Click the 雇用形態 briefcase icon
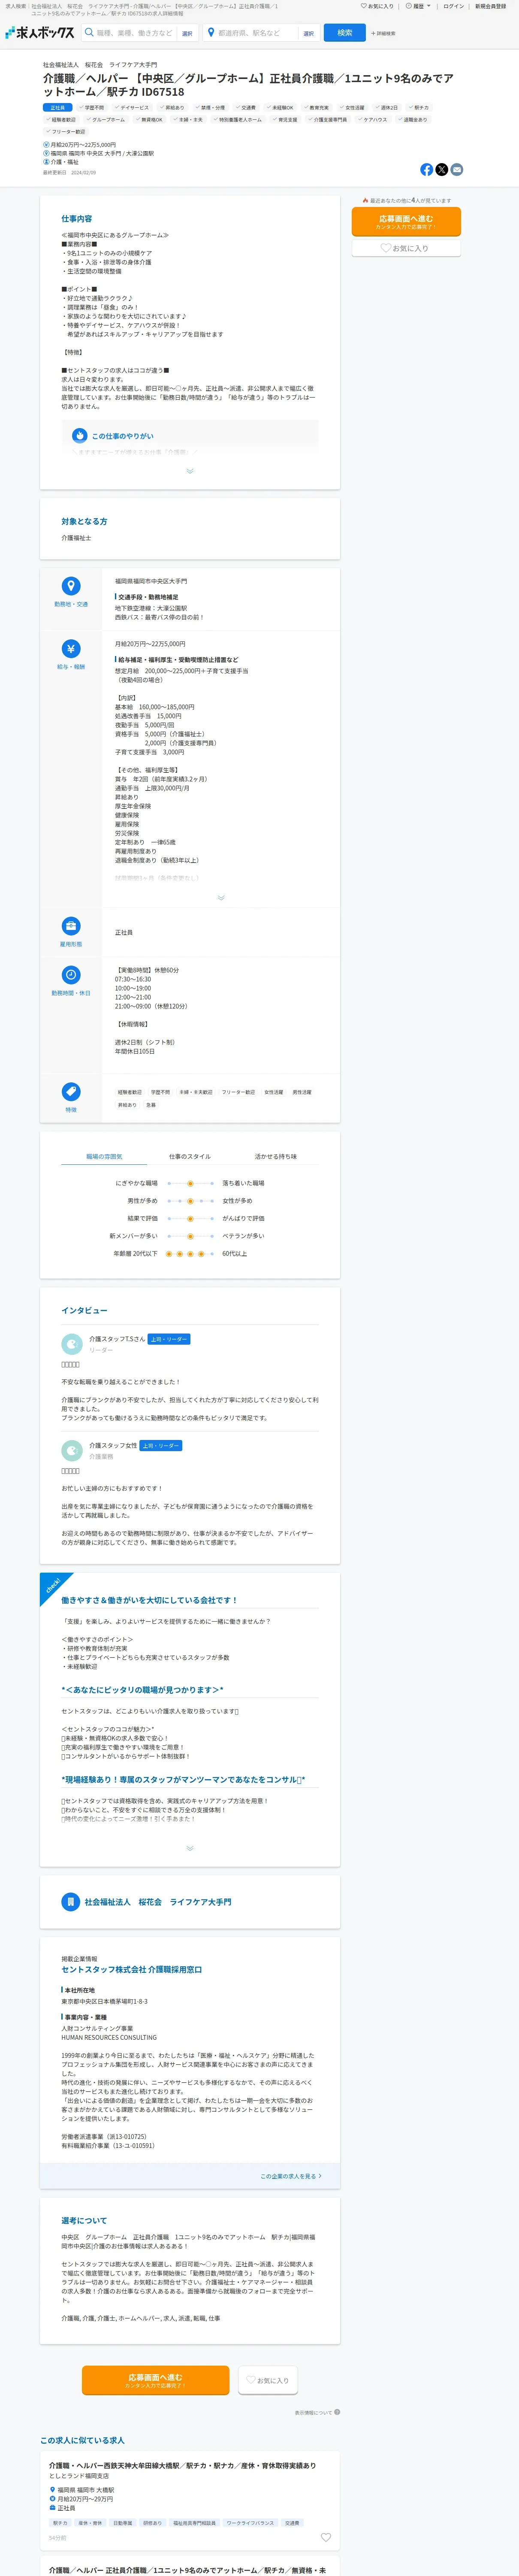519x2576 pixels. (71, 926)
